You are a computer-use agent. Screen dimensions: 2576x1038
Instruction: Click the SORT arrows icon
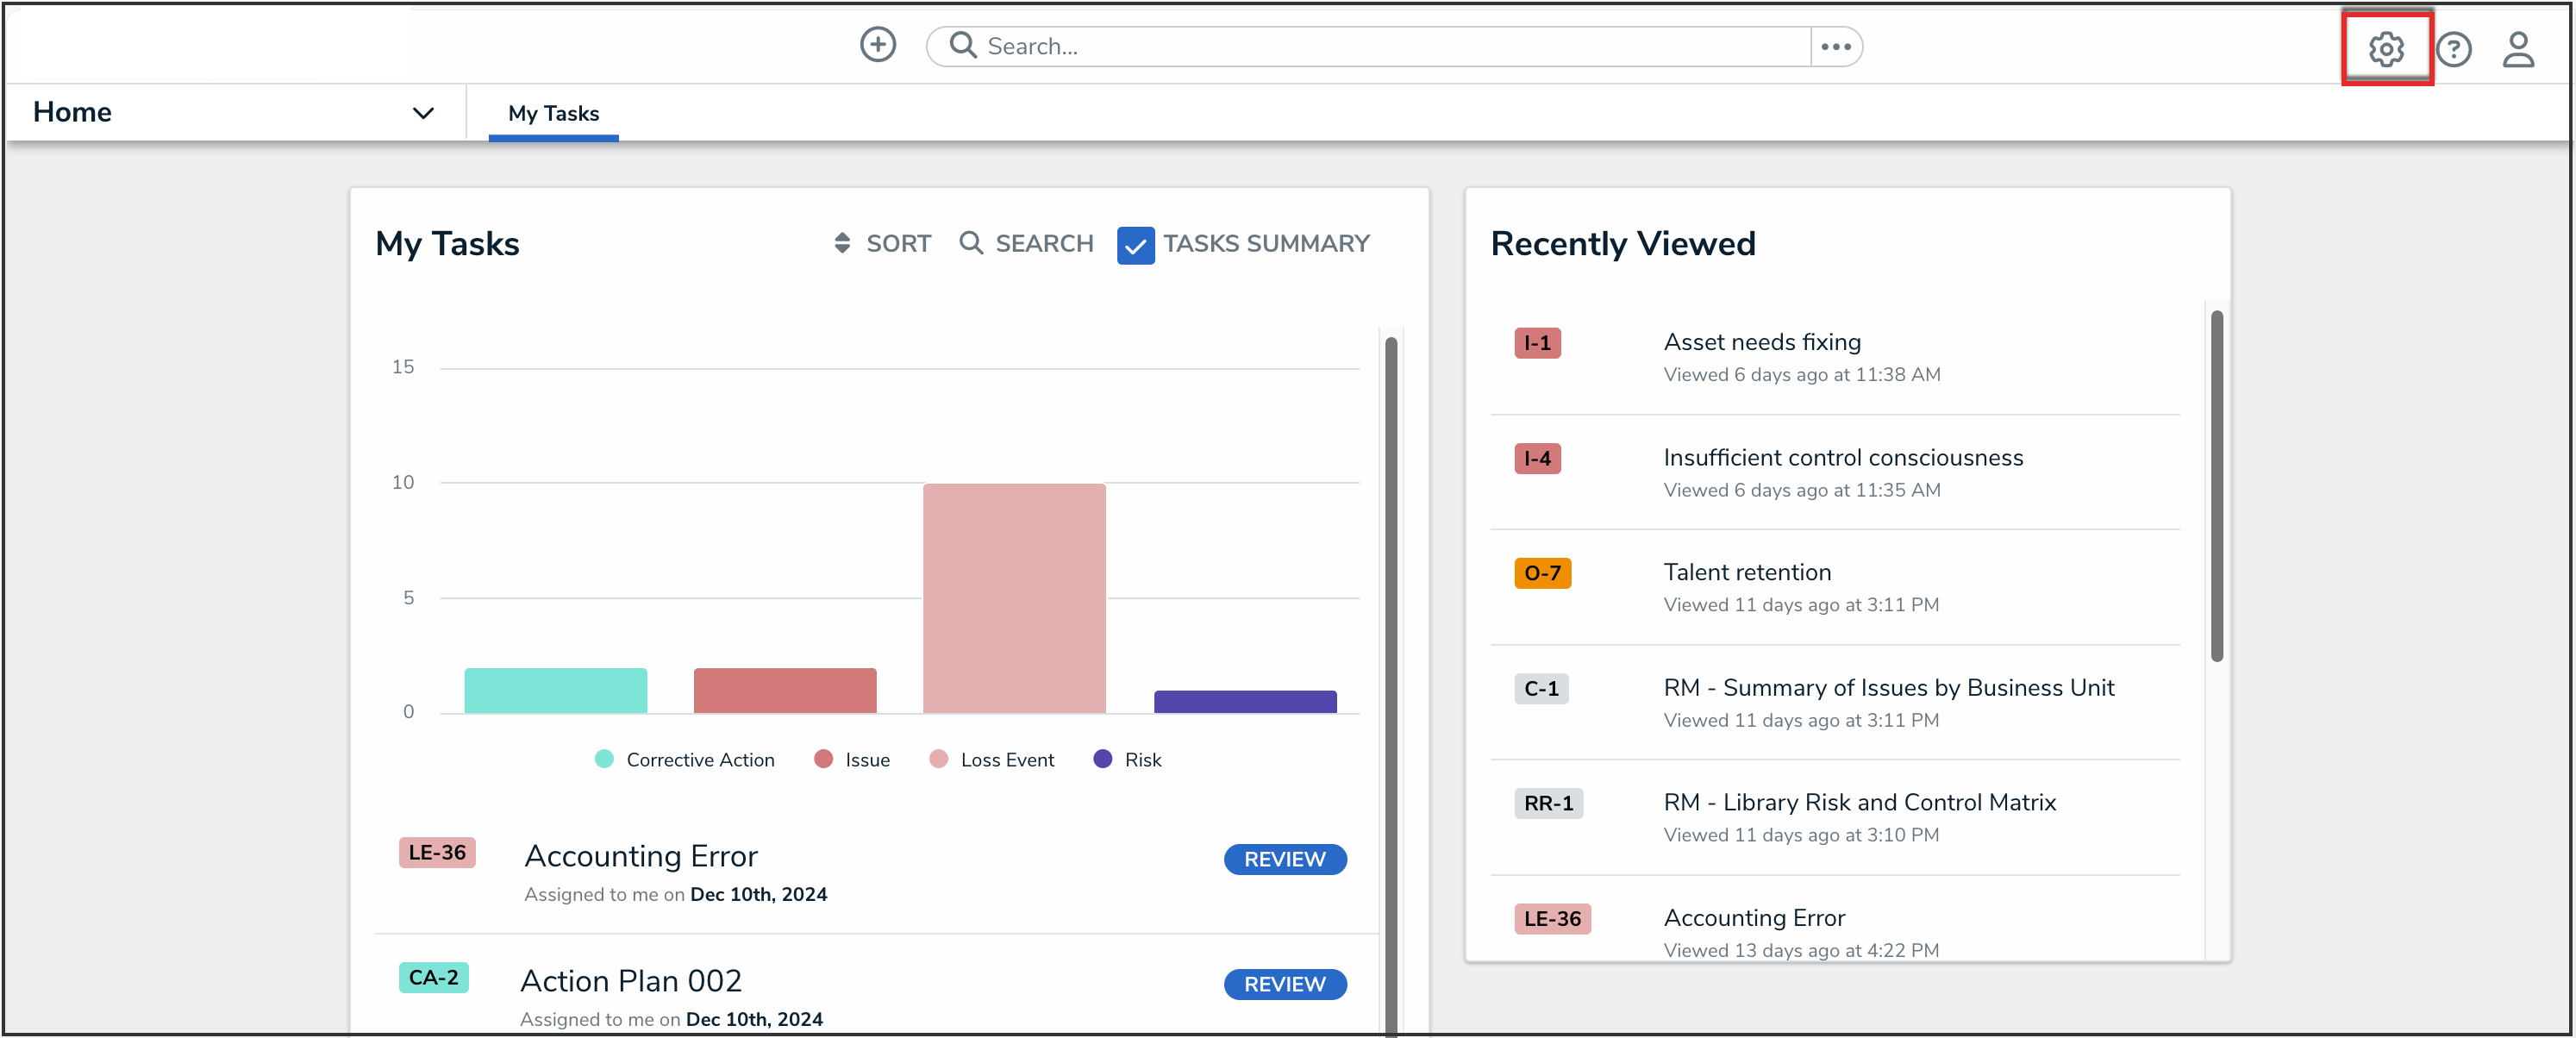tap(842, 243)
